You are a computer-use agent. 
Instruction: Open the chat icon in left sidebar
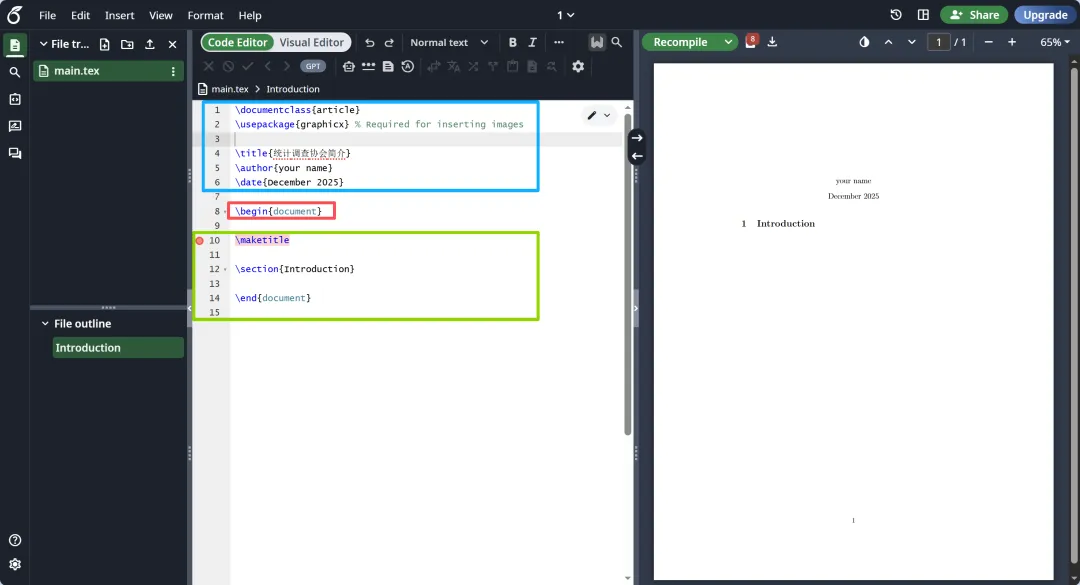(14, 153)
